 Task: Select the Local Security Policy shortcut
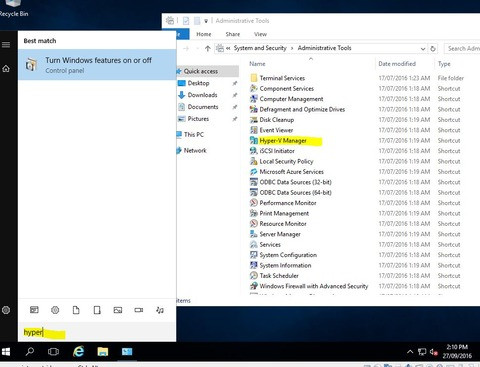click(286, 161)
